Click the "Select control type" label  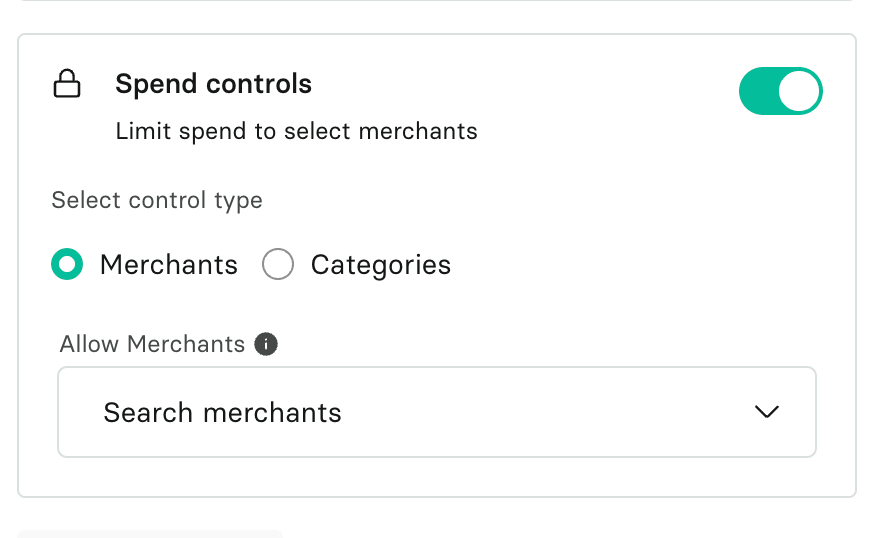157,200
